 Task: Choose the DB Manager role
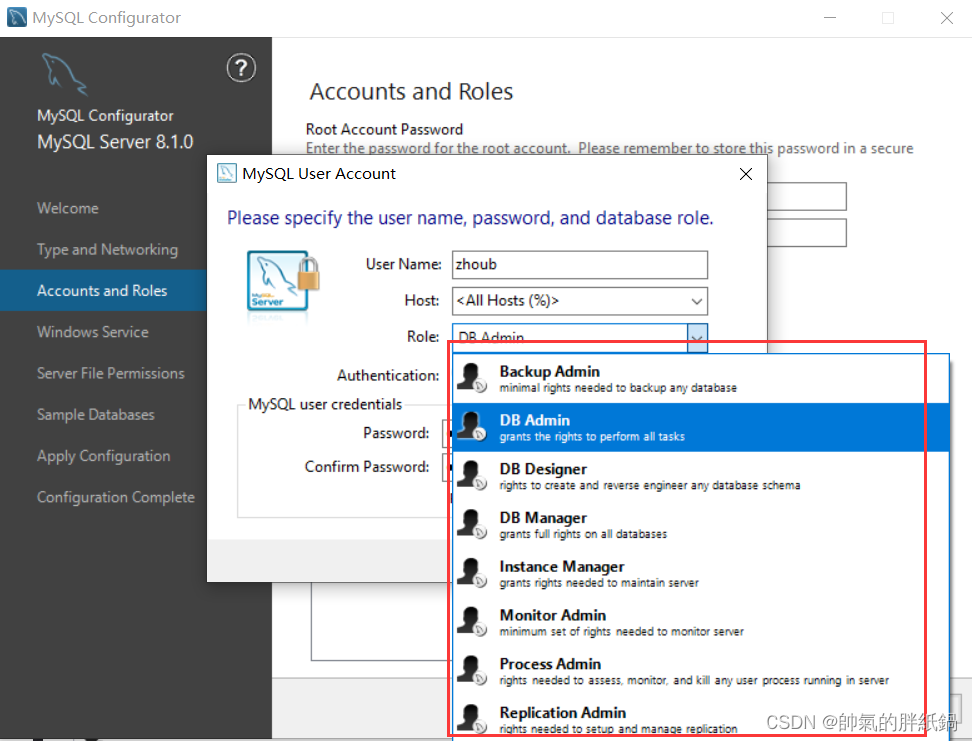click(x=701, y=525)
